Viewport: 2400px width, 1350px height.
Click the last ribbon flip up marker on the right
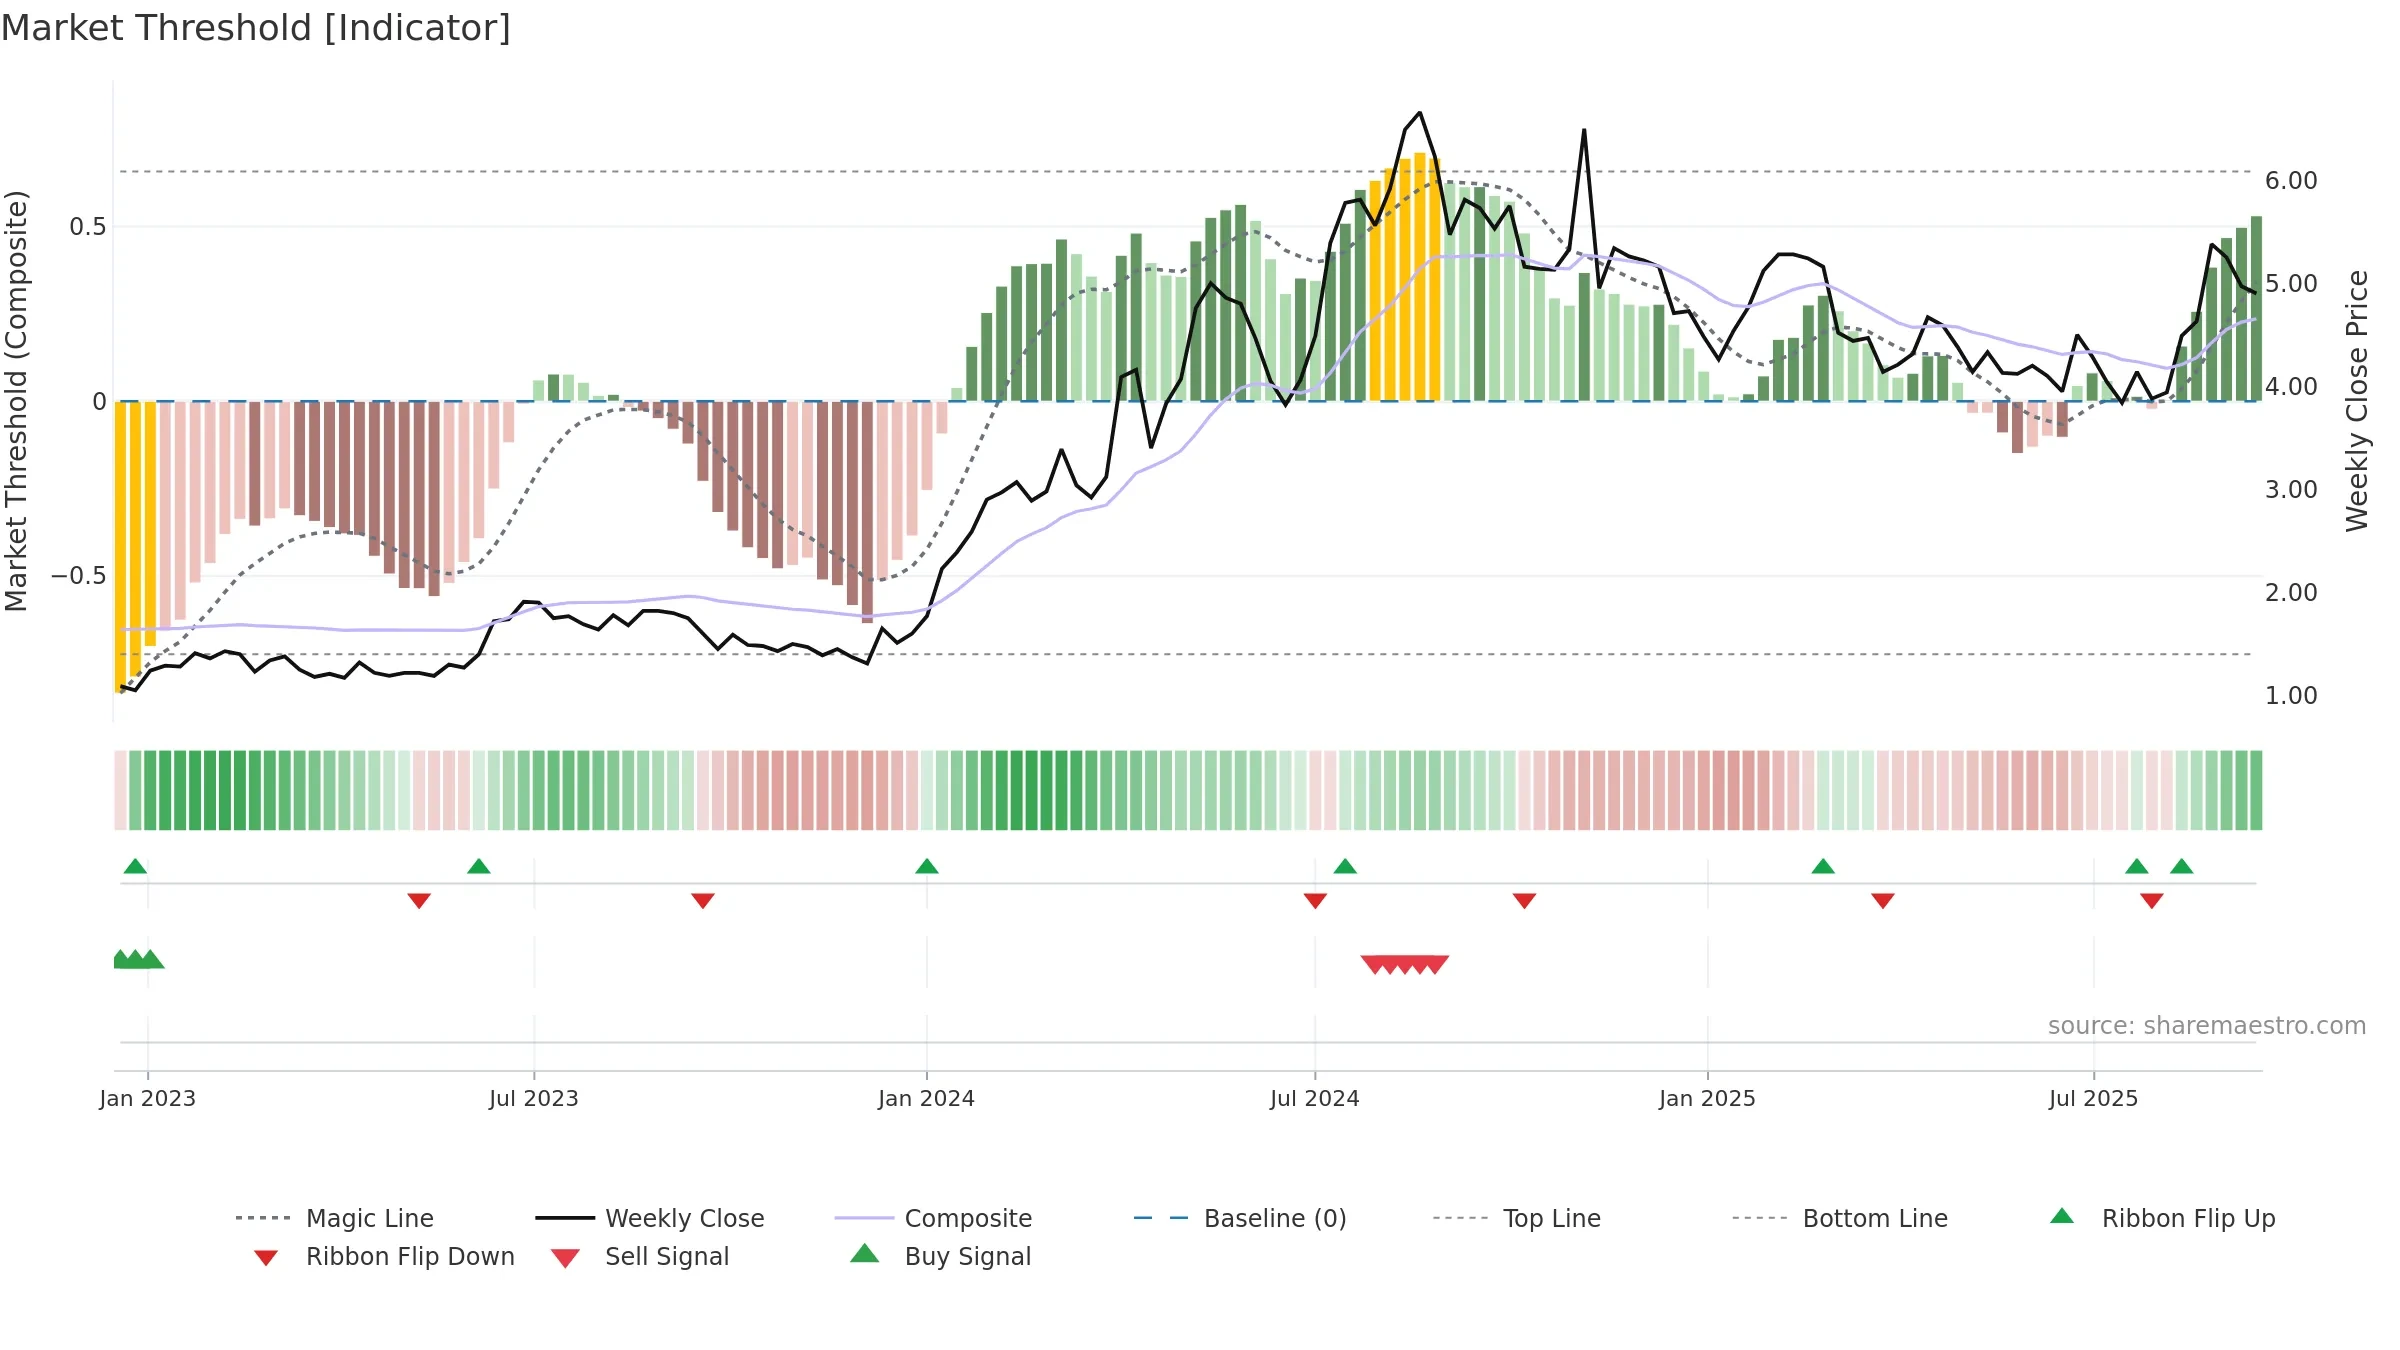(x=2182, y=866)
